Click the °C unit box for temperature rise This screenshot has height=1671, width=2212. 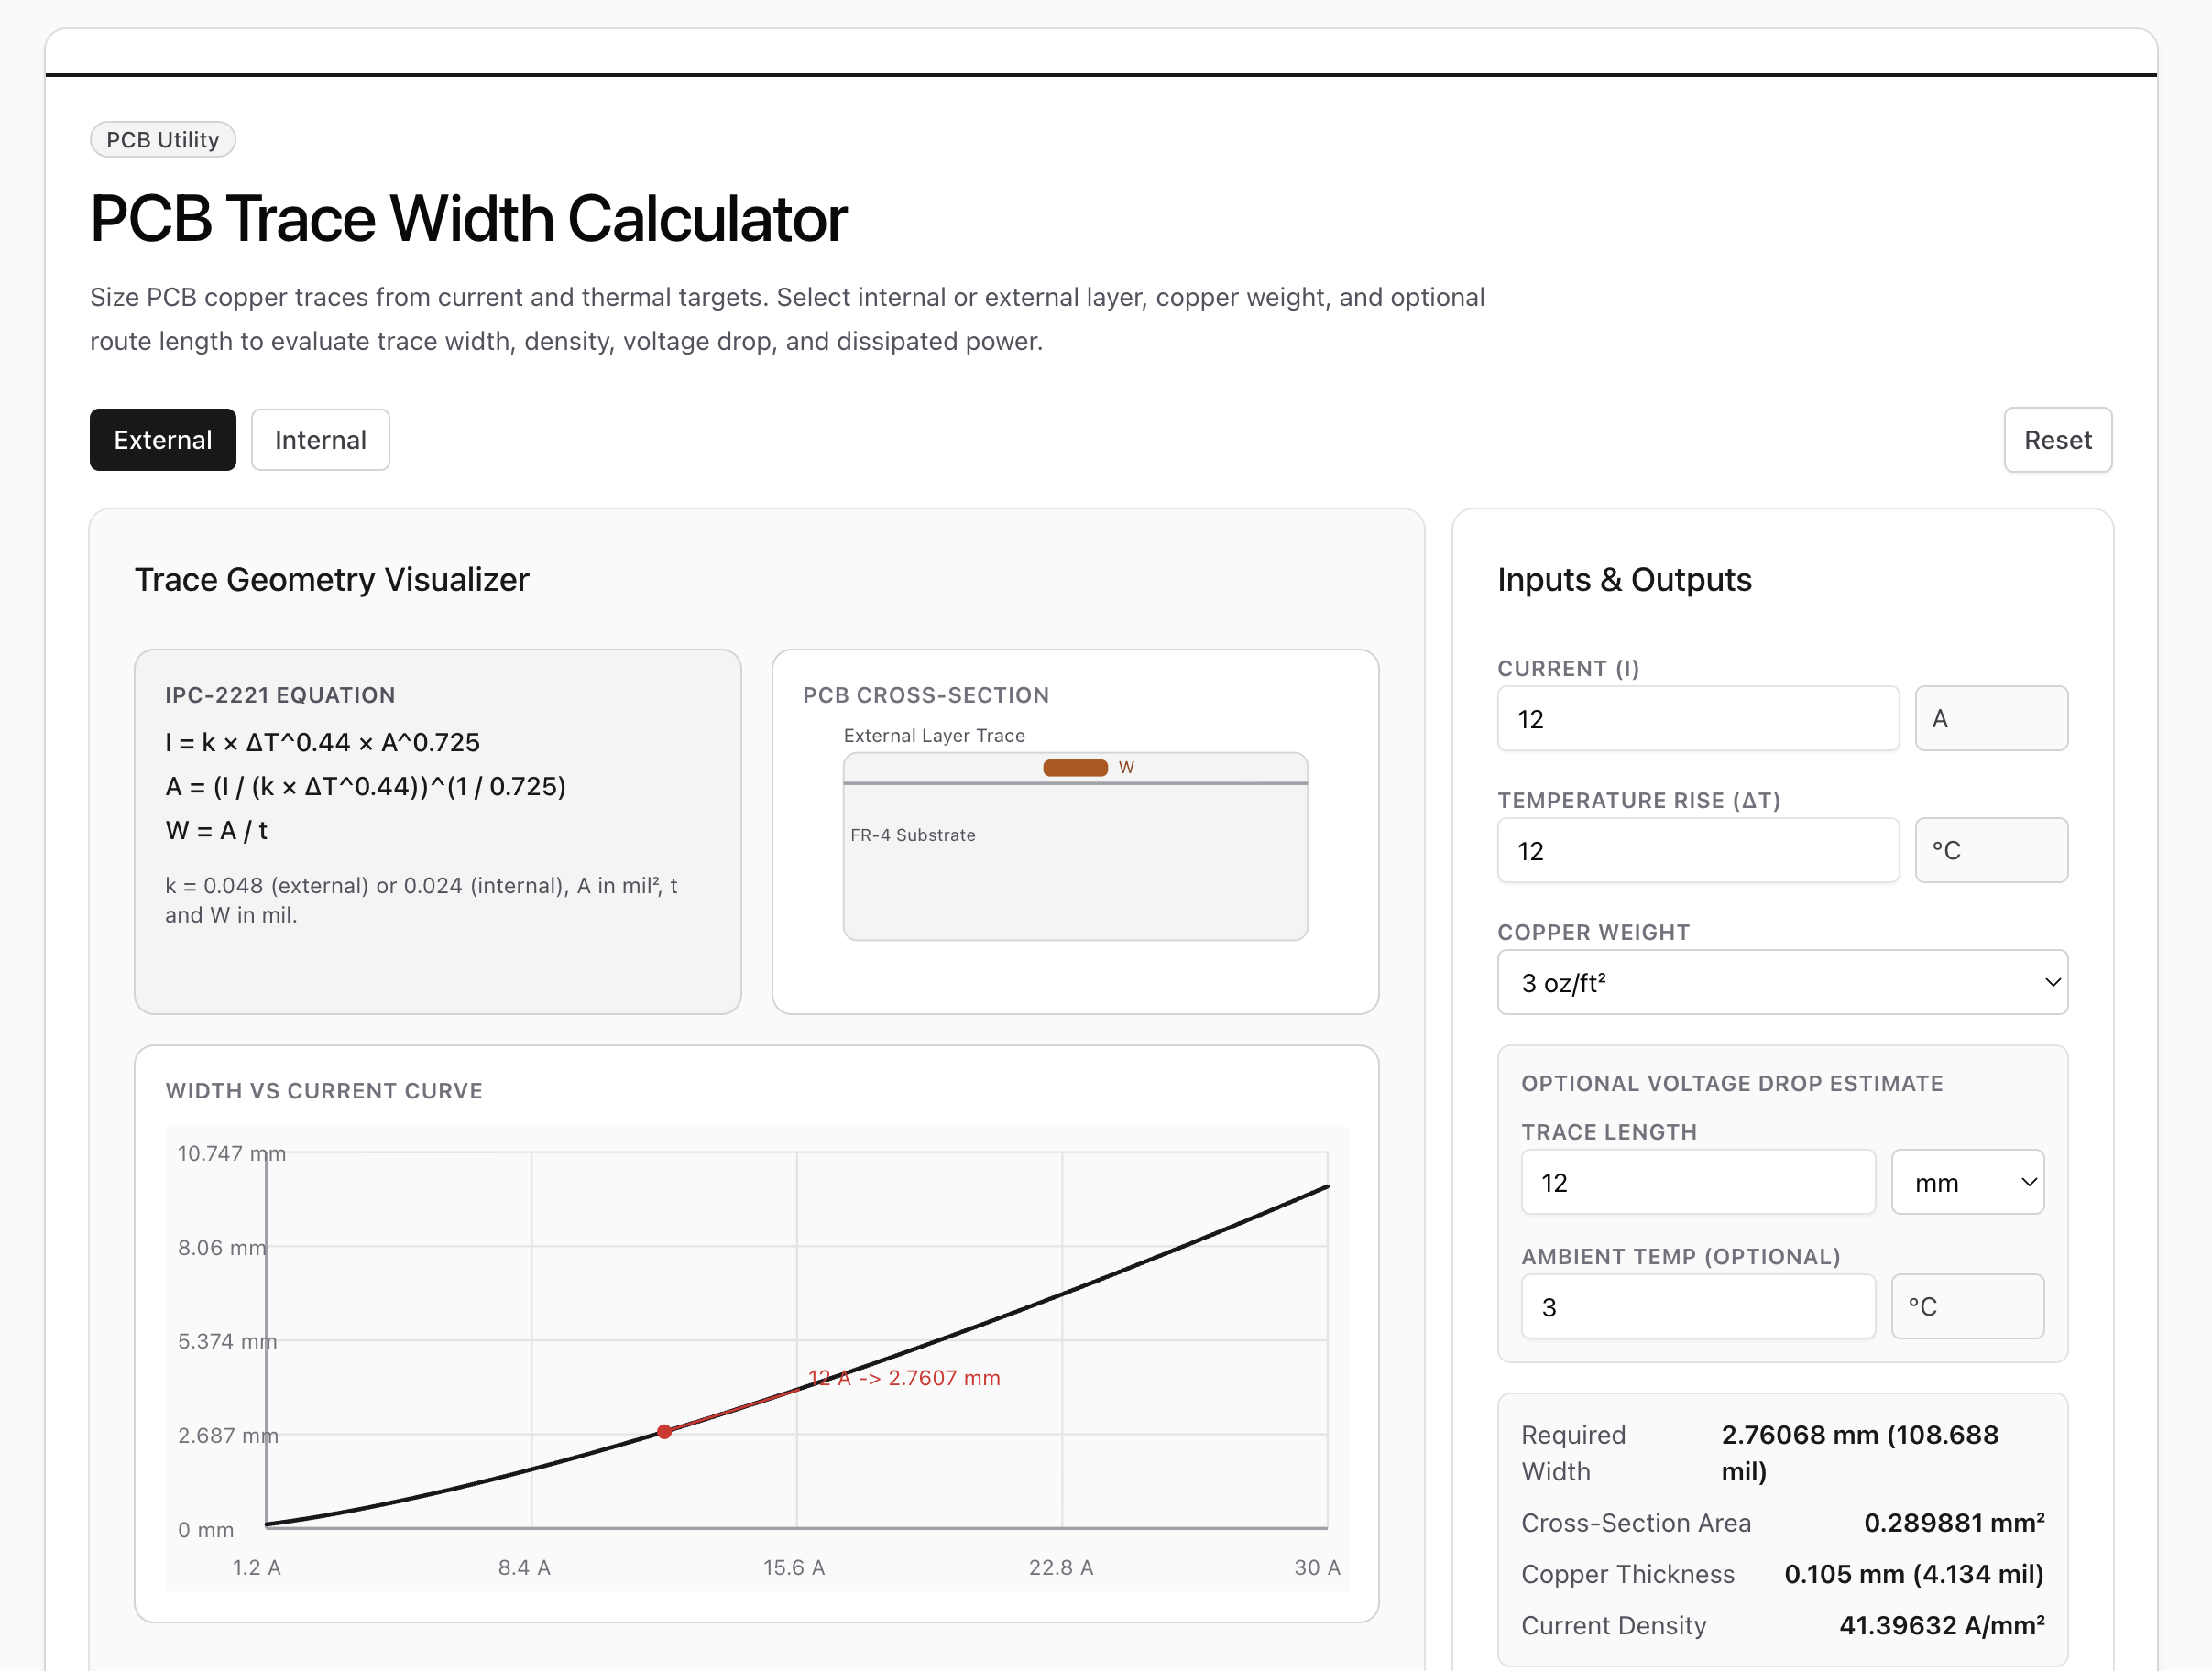tap(1990, 851)
